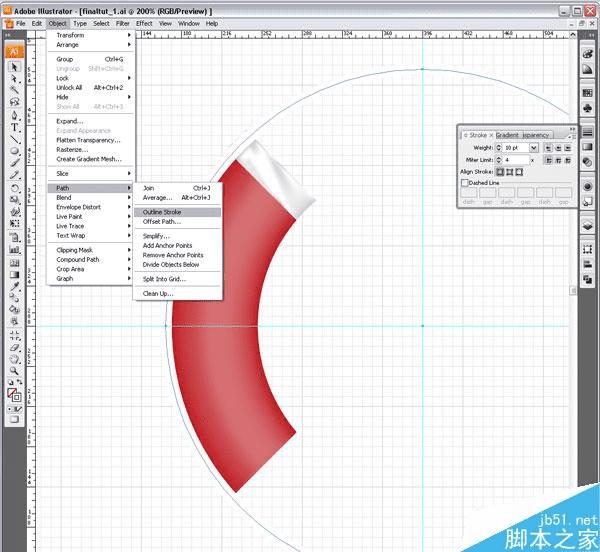
Task: Enable the Dashed Line checkbox
Action: pos(465,183)
